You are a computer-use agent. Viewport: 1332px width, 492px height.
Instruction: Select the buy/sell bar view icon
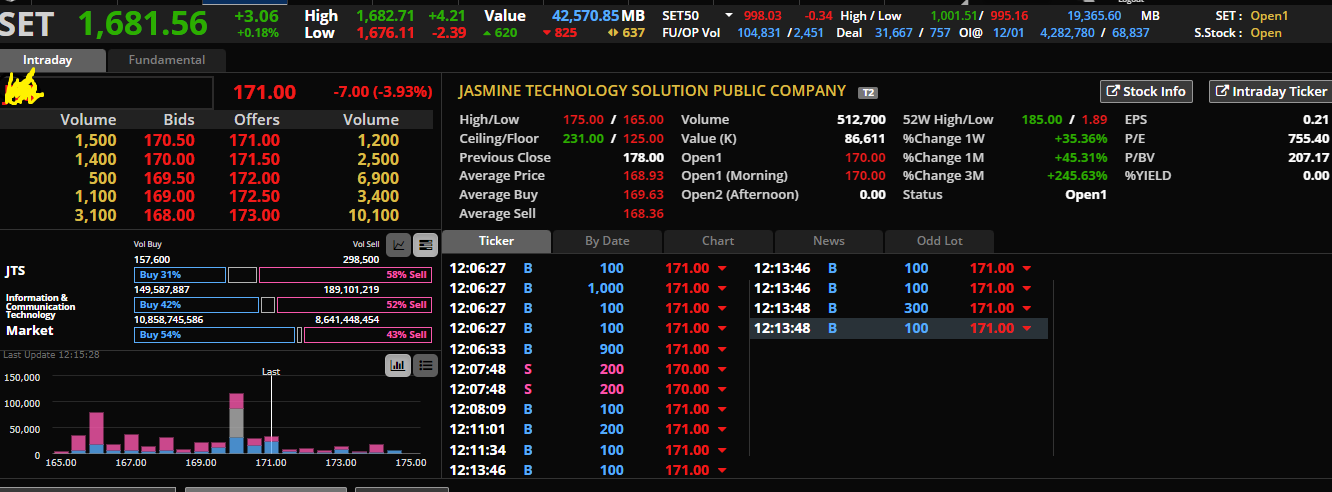[x=425, y=244]
